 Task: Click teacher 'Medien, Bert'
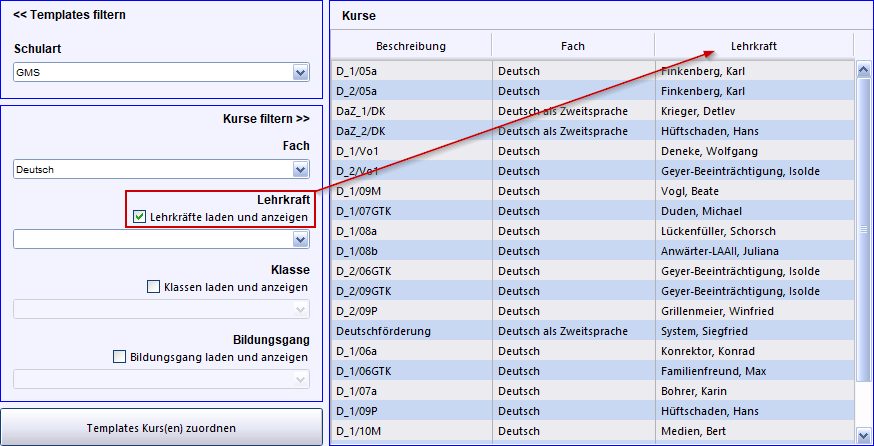point(692,432)
